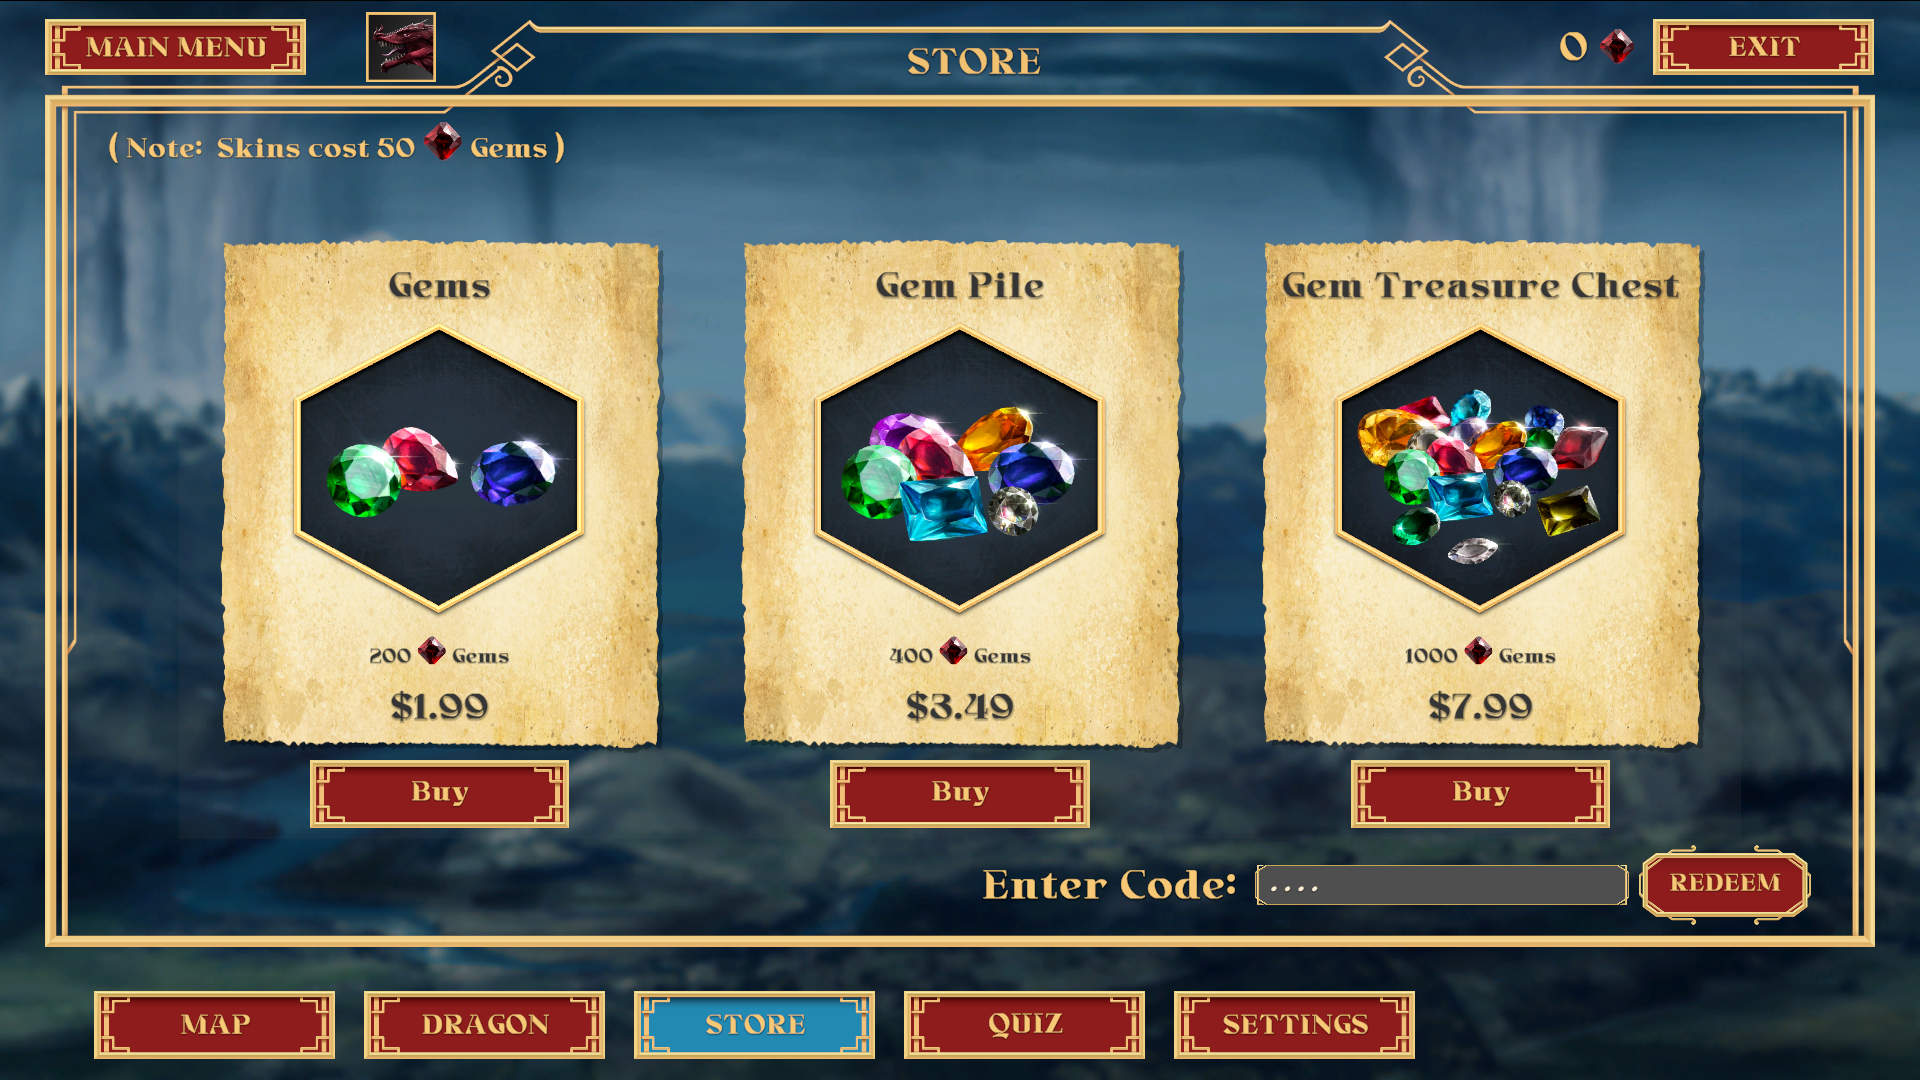
Task: Click the red gem beside 200 Gems
Action: [x=431, y=651]
